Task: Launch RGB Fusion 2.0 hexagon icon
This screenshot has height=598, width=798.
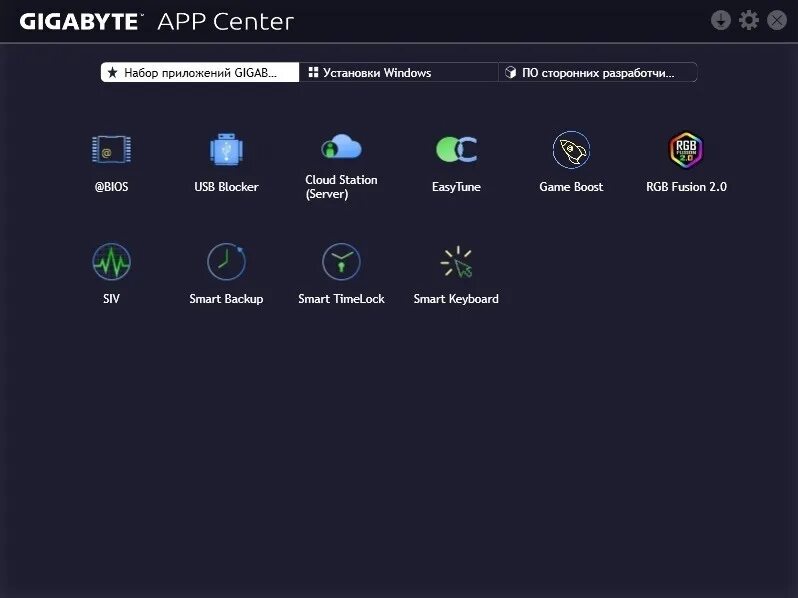Action: click(686, 149)
